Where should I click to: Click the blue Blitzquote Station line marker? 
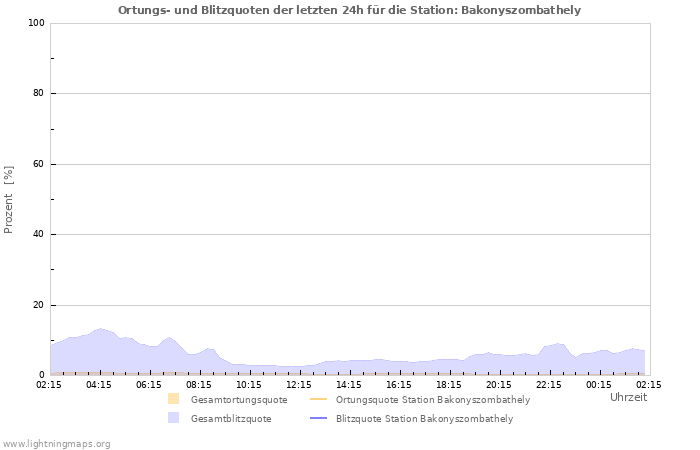click(319, 418)
